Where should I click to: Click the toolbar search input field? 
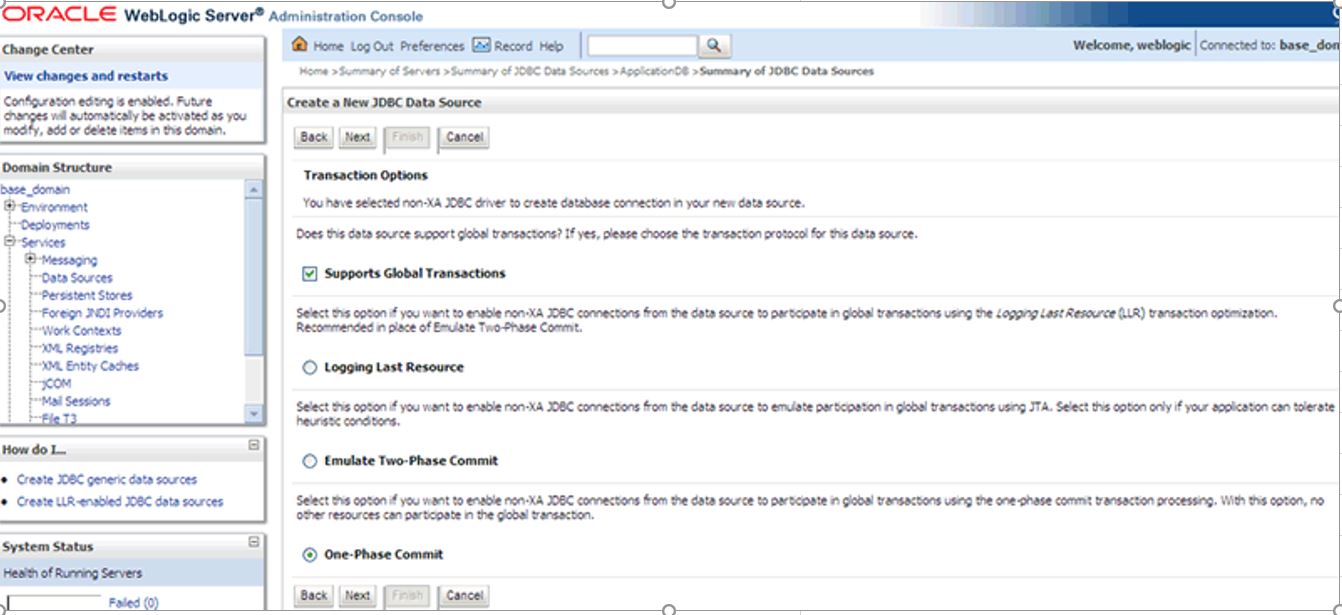642,46
